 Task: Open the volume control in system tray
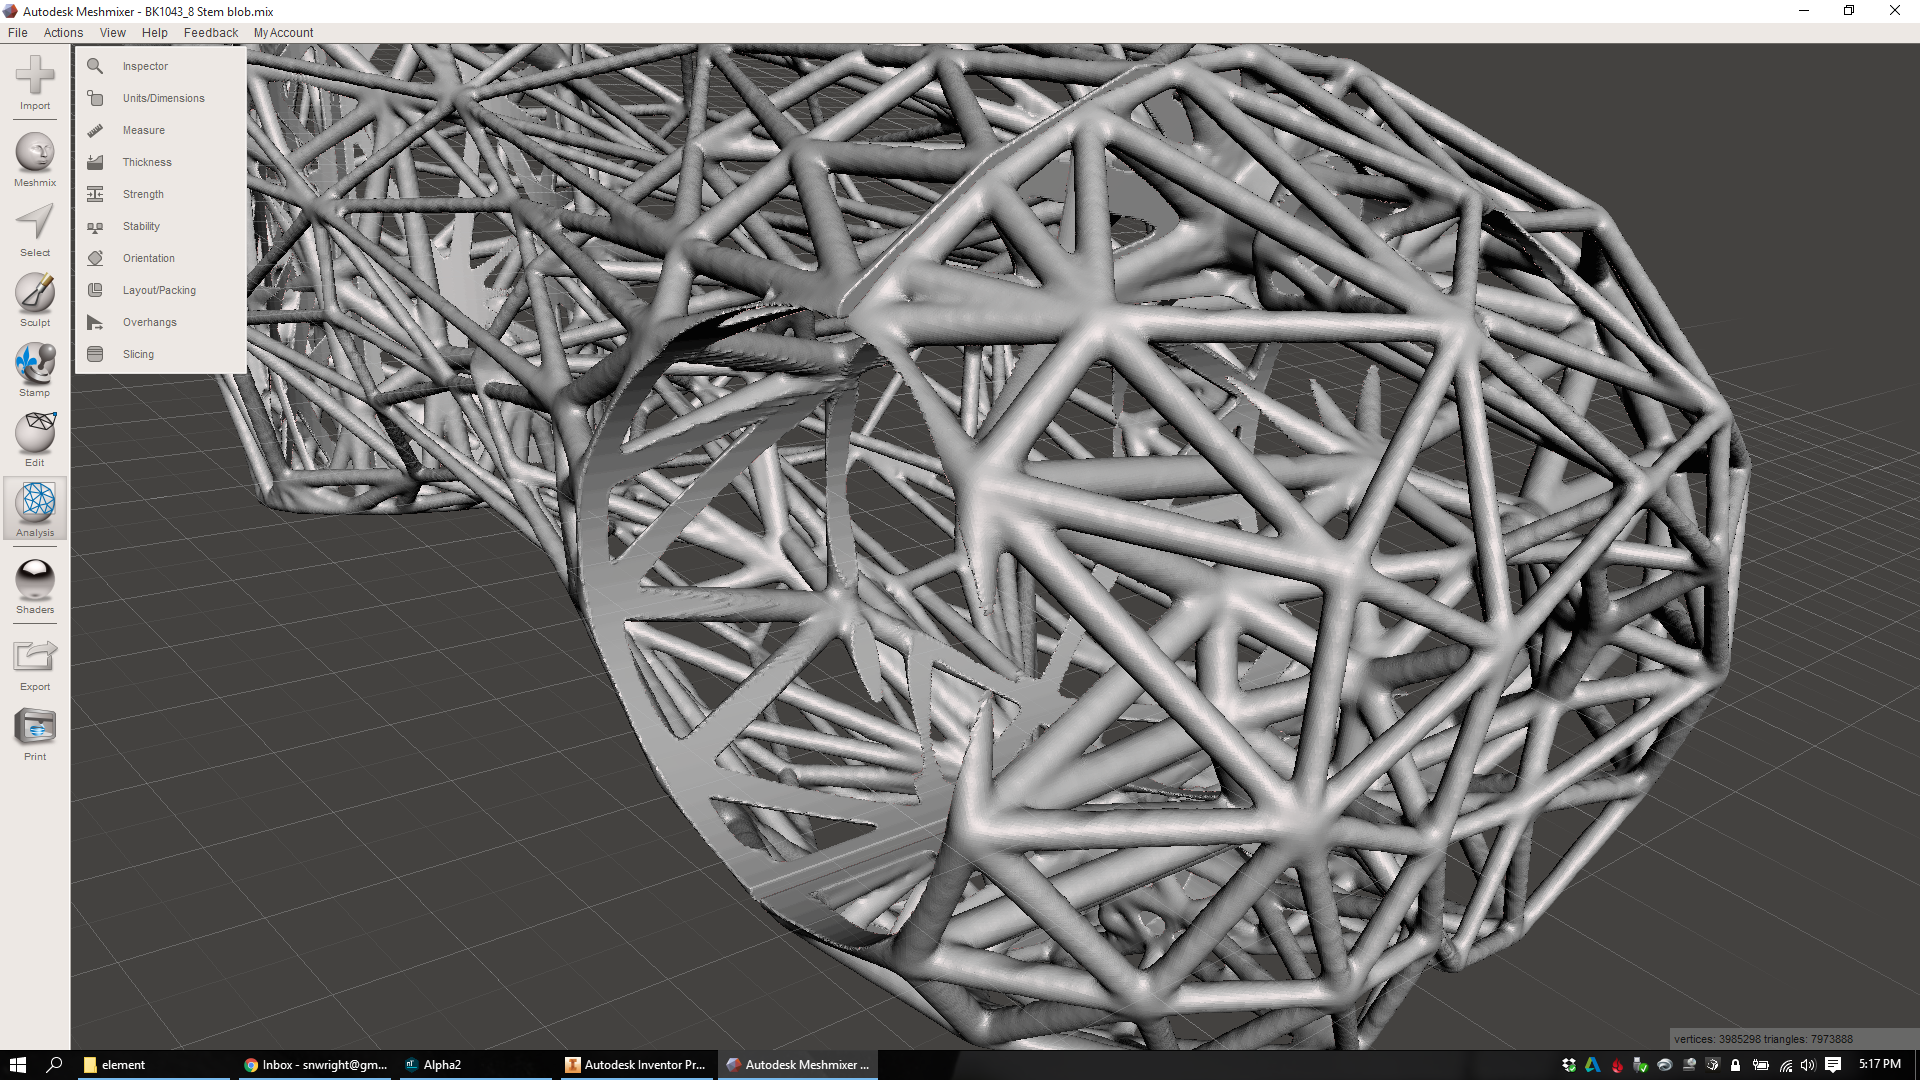tap(1807, 1065)
